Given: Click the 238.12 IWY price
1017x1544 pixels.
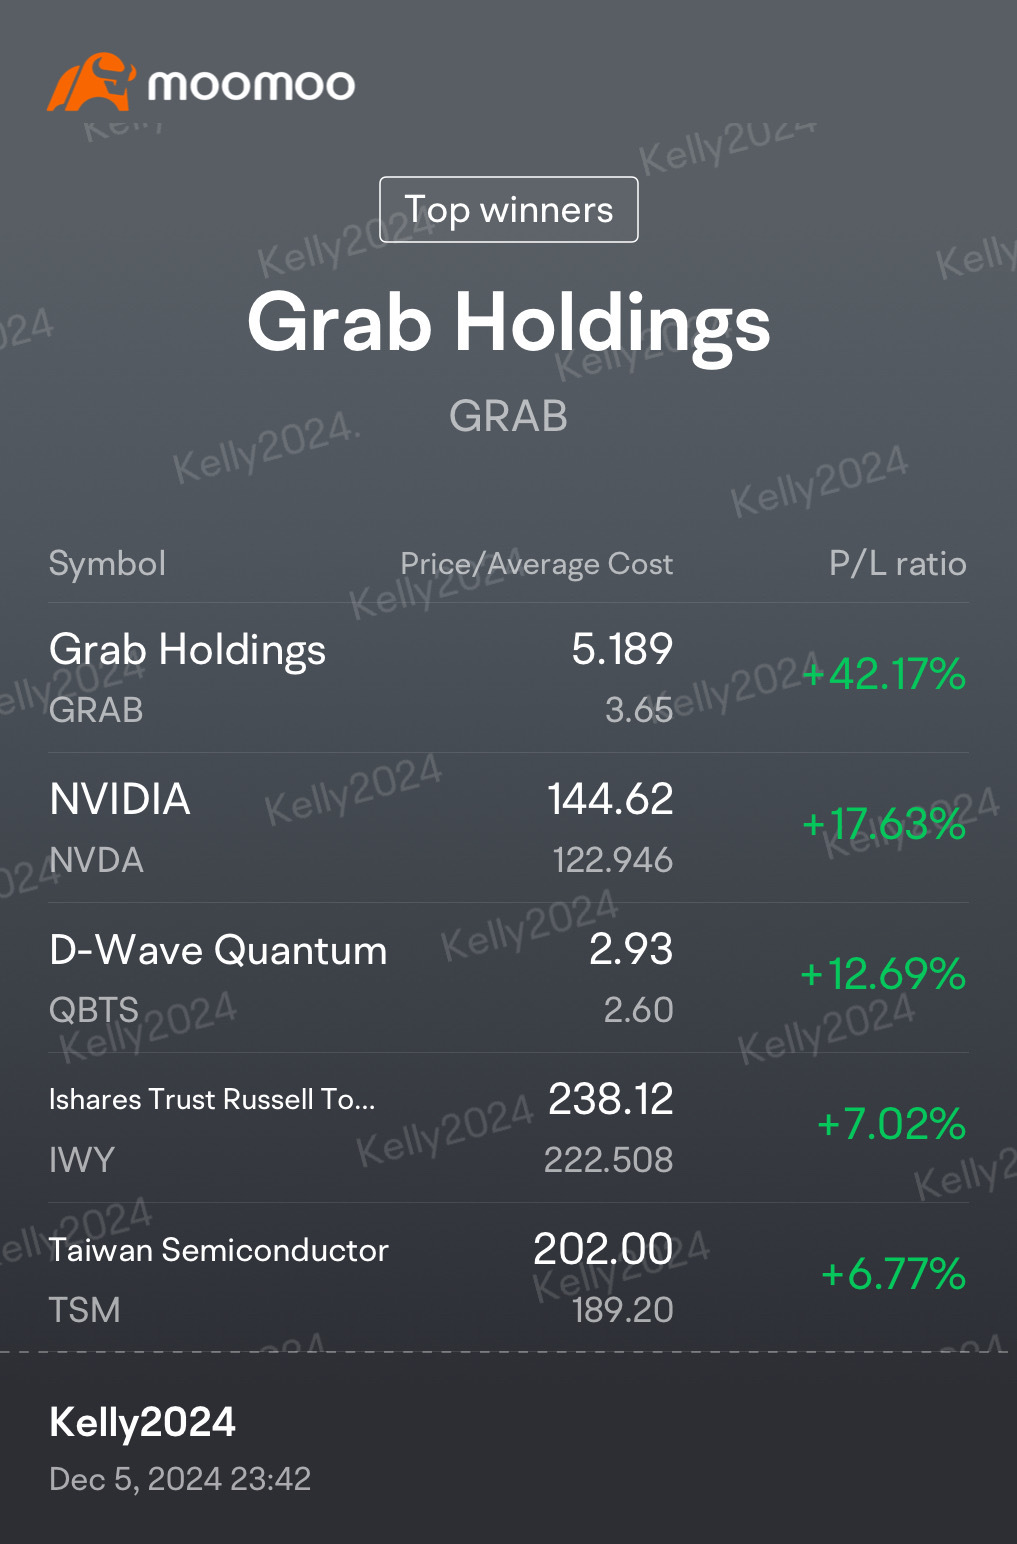Looking at the screenshot, I should pyautogui.click(x=611, y=1099).
